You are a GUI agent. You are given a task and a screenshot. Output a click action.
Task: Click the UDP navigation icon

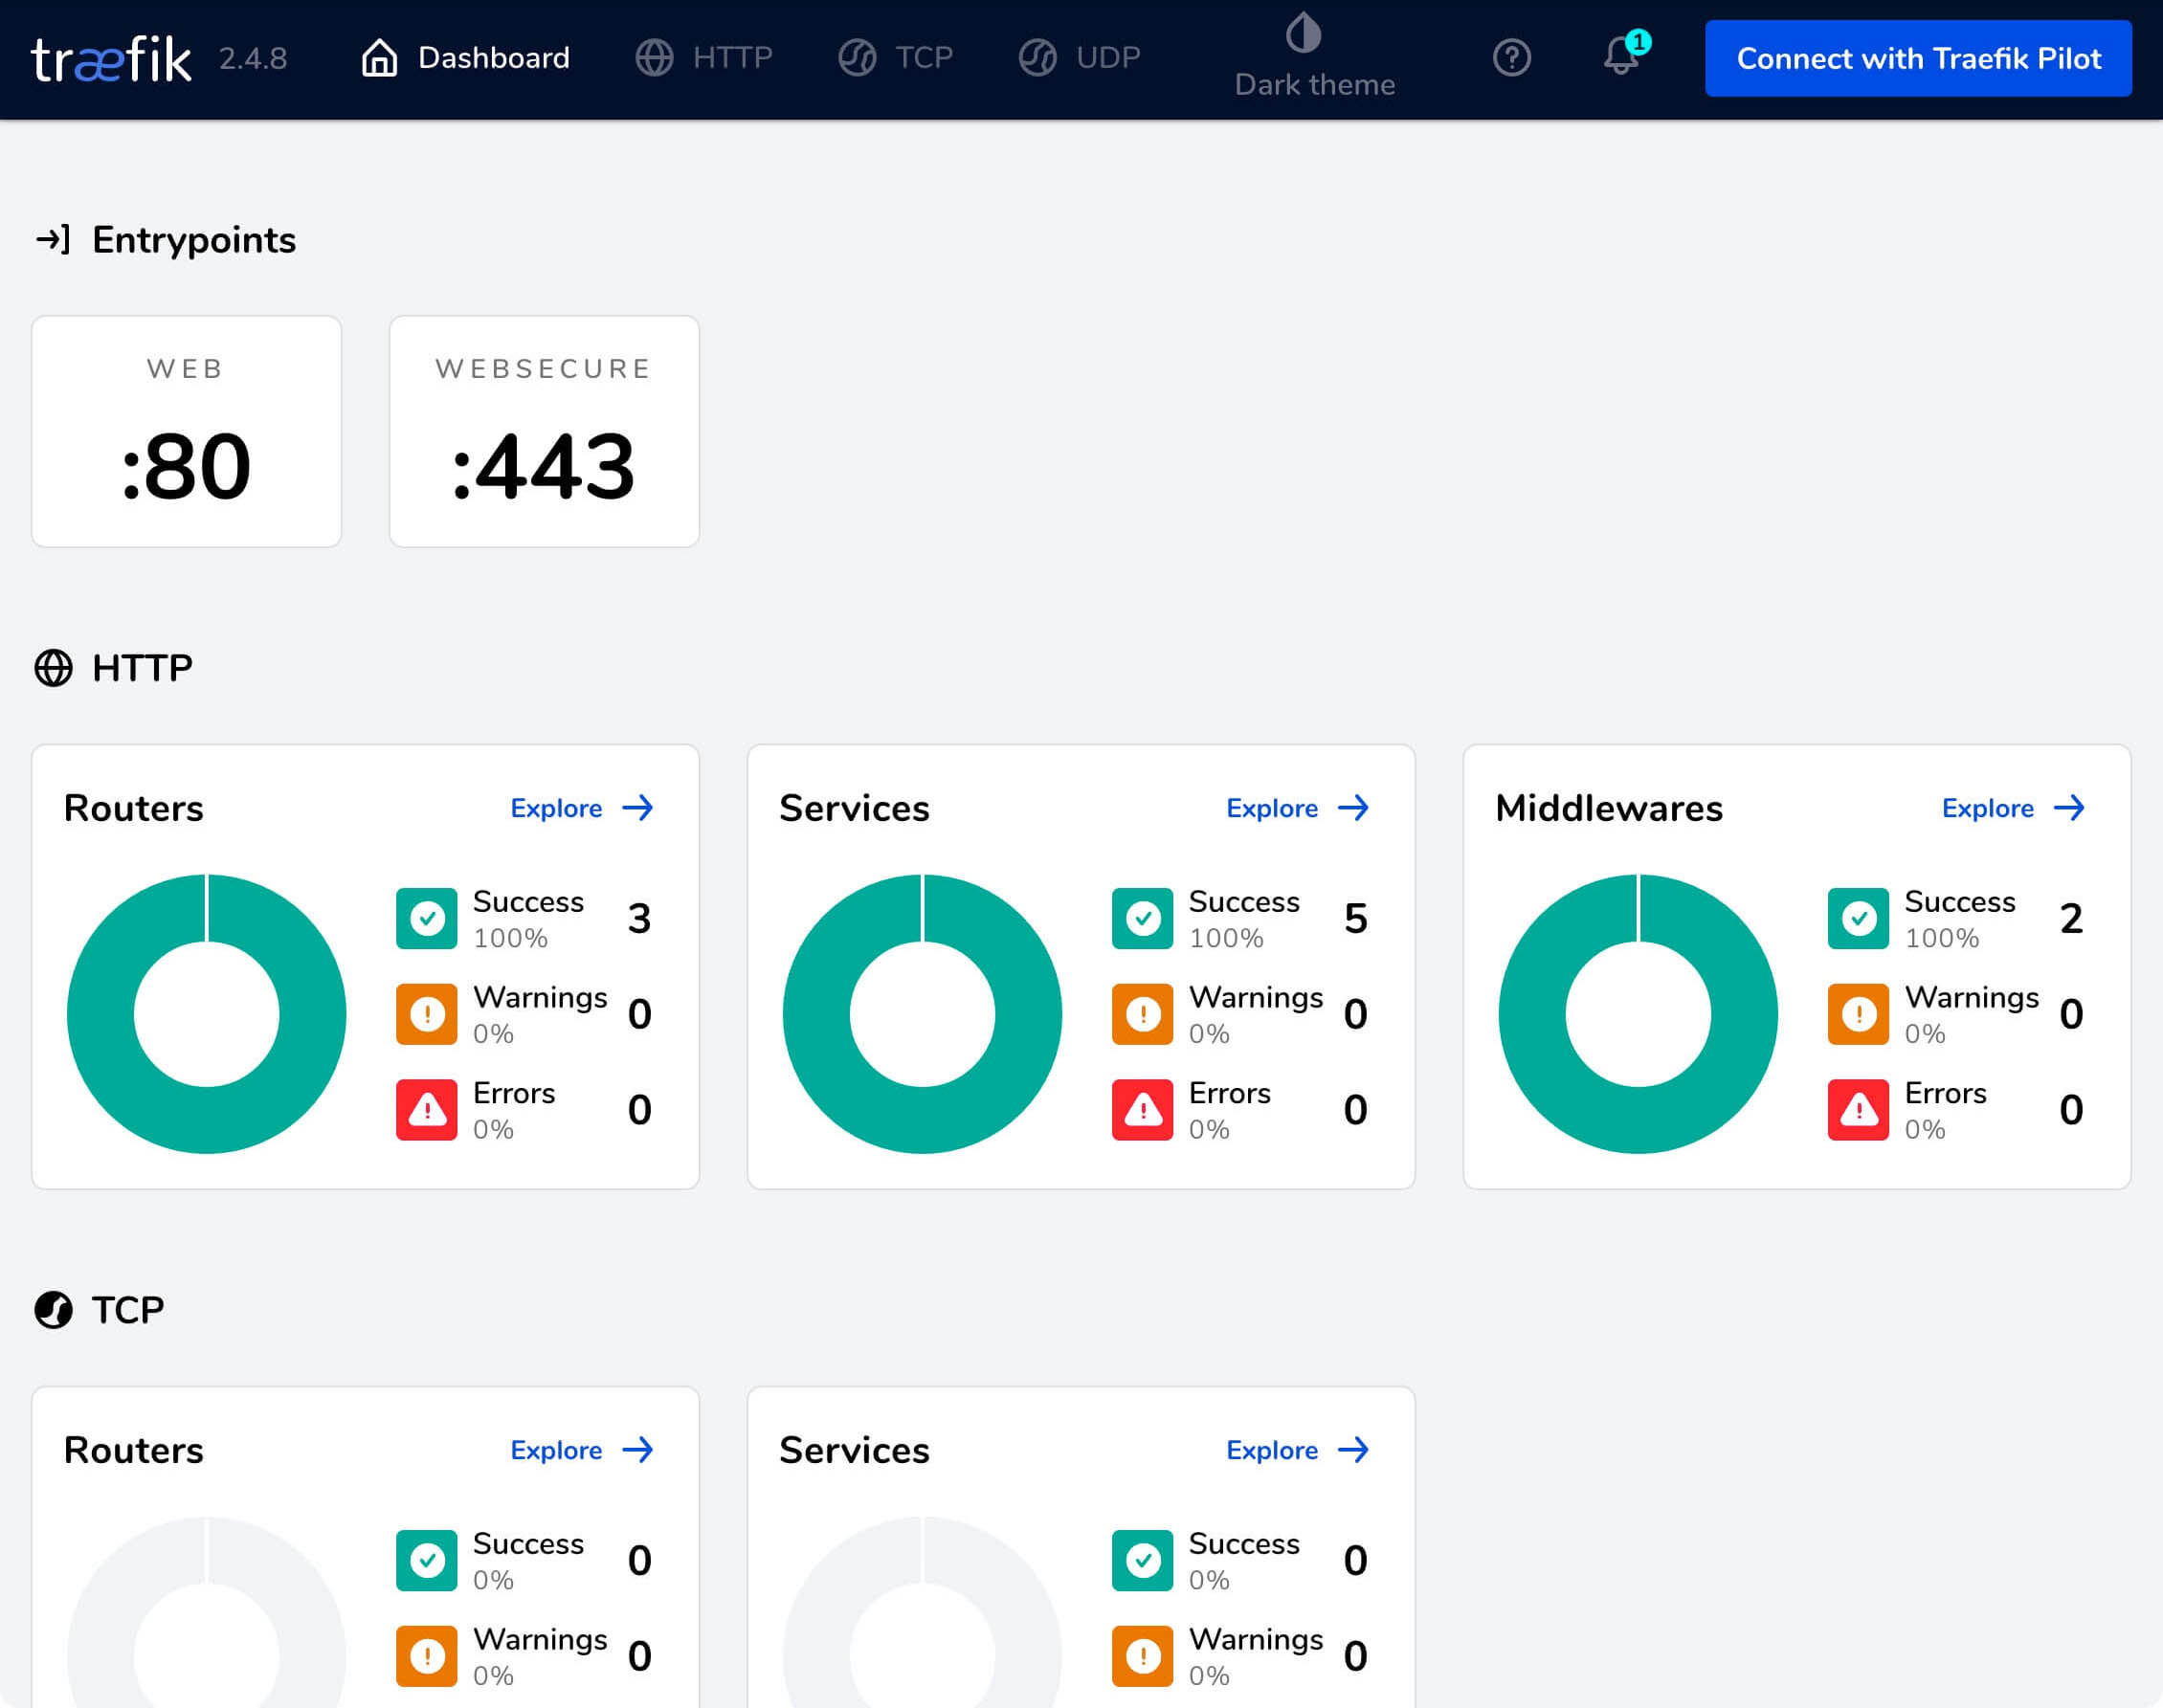1036,58
